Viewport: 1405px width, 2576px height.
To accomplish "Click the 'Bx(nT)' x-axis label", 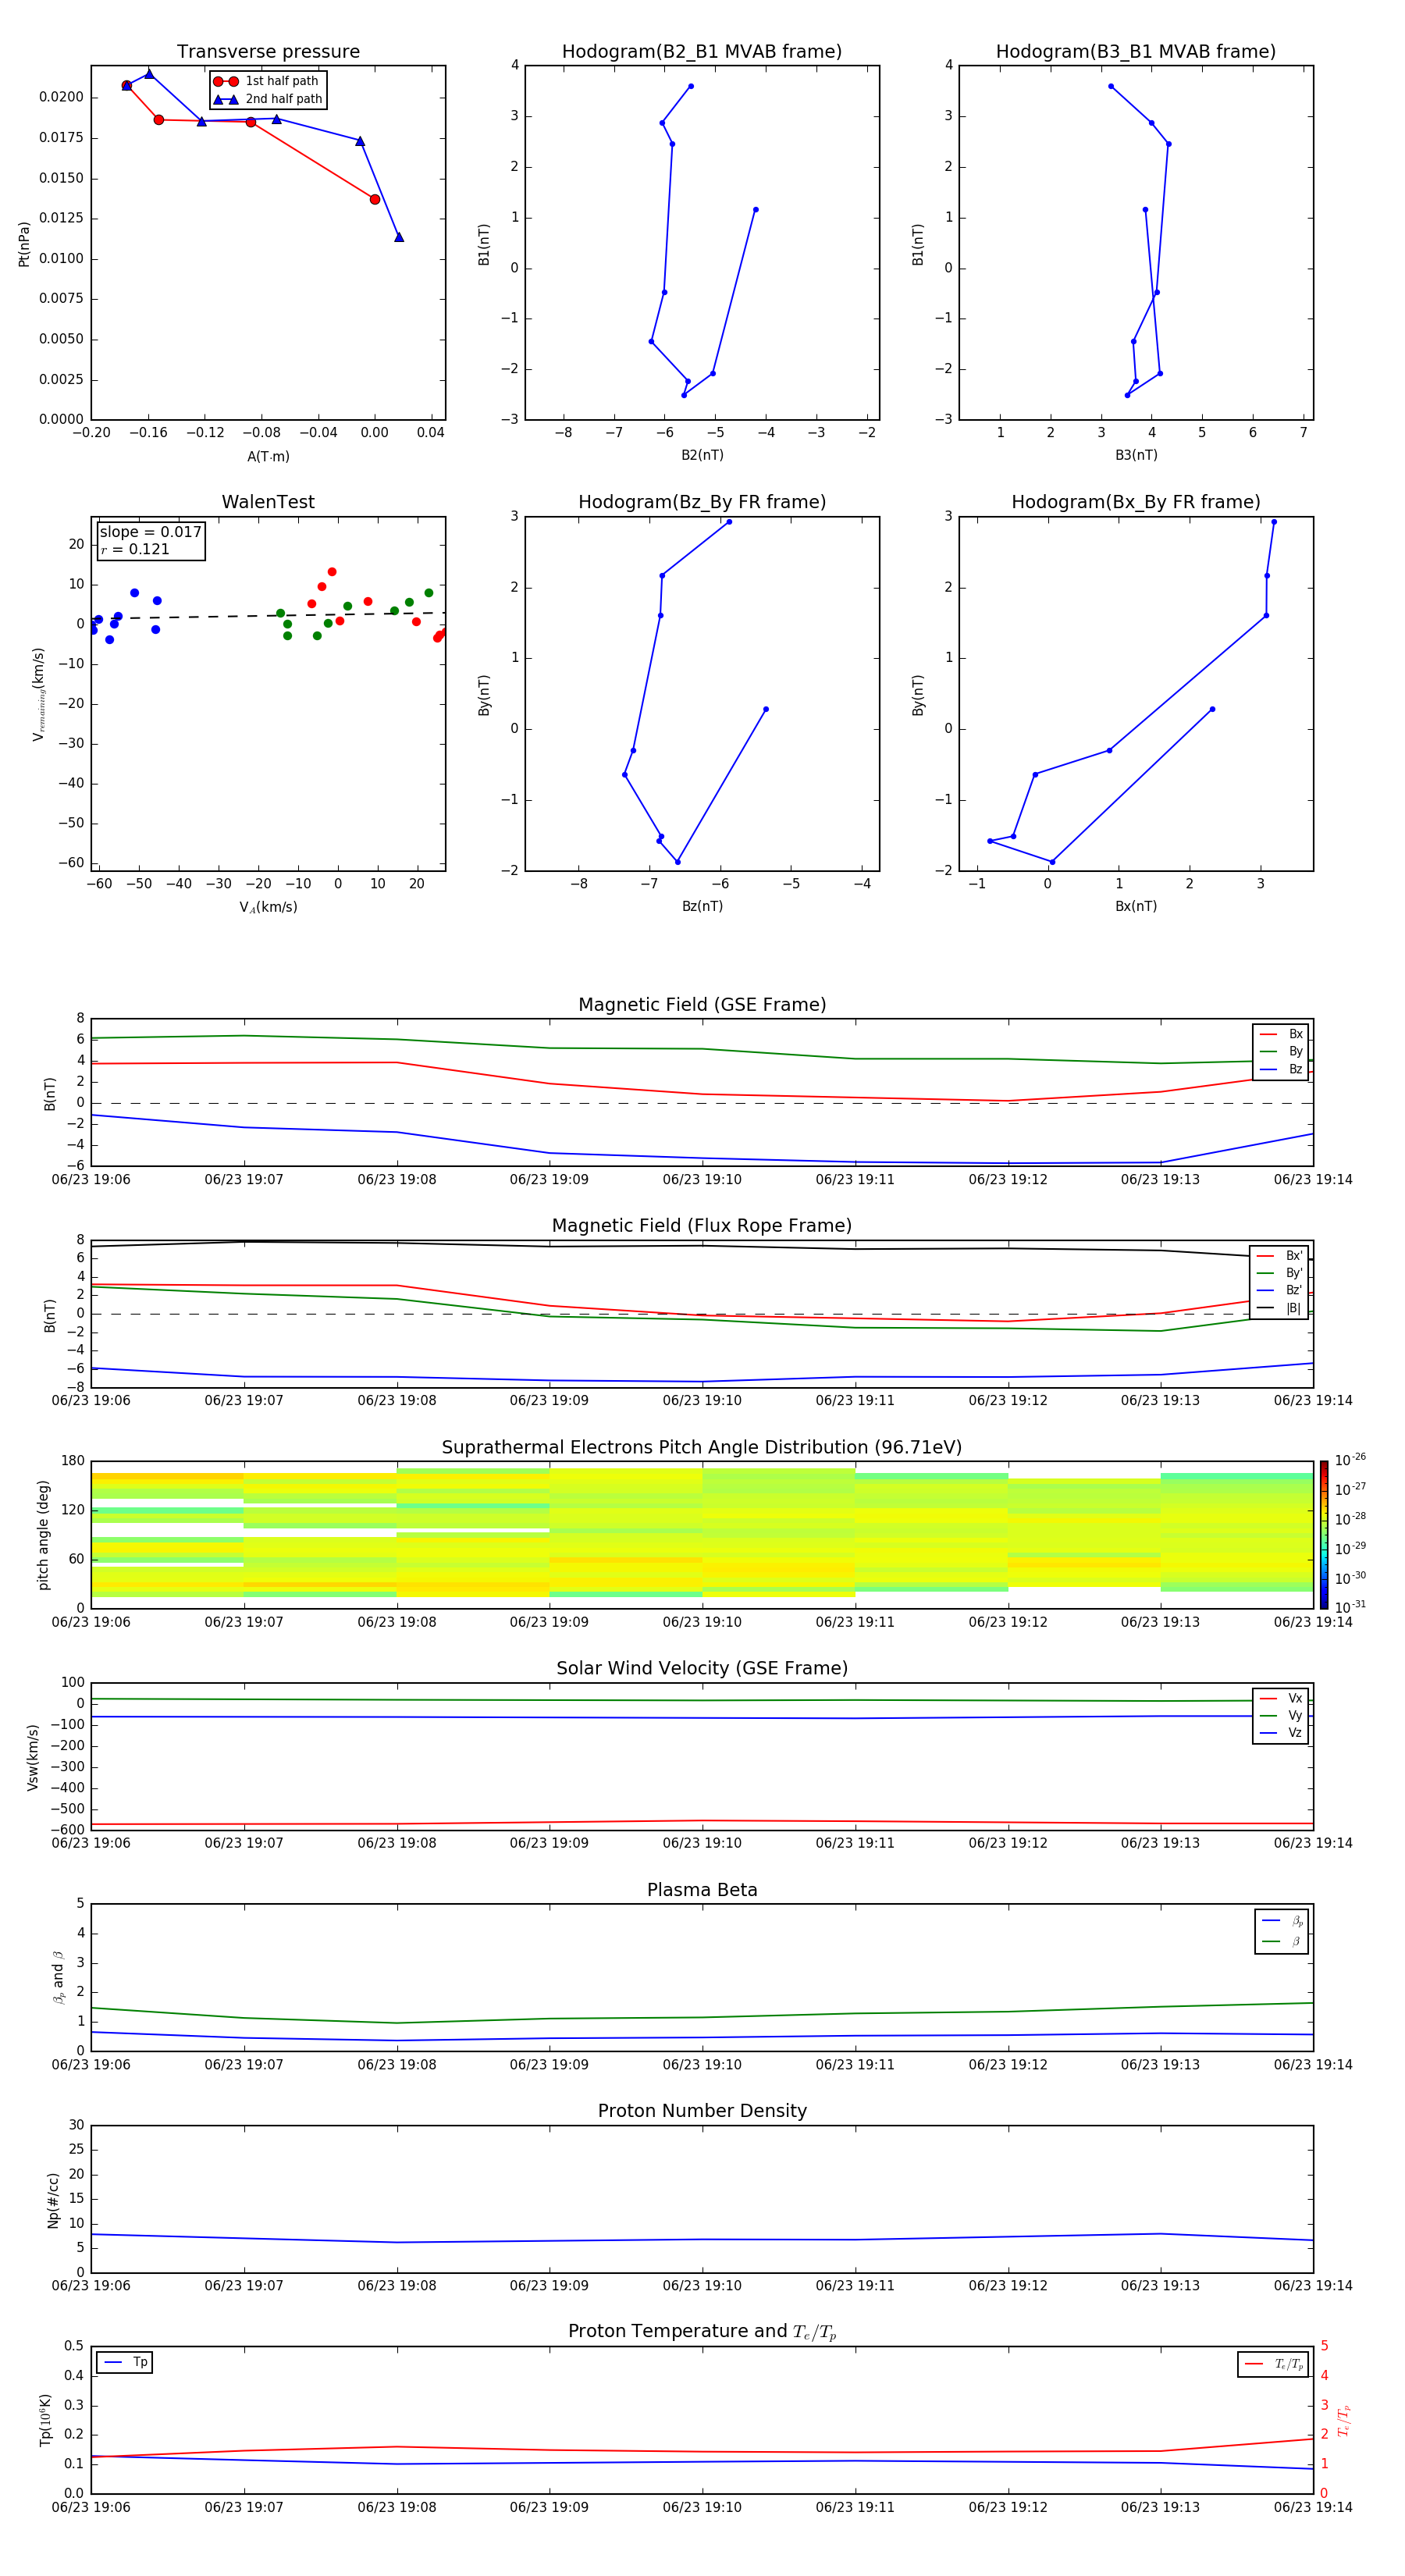I will click(1136, 906).
